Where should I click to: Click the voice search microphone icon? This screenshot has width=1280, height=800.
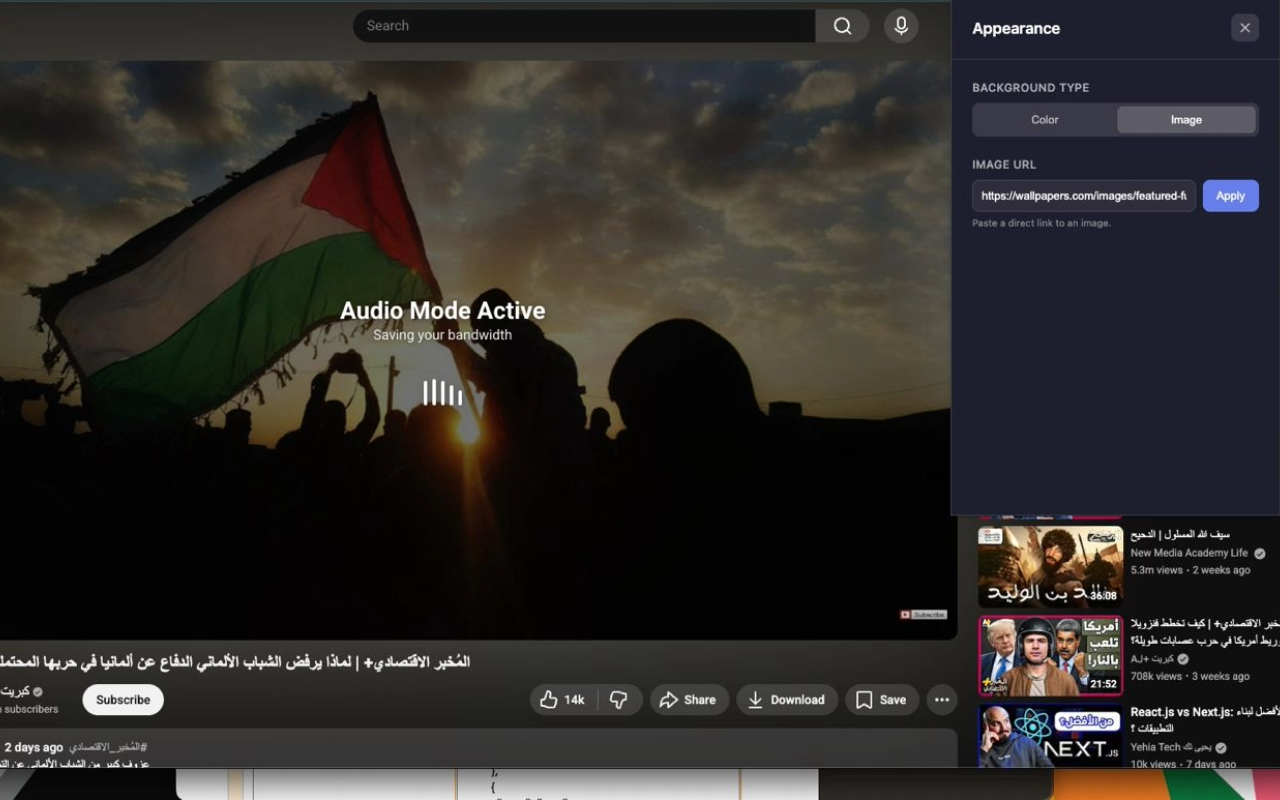901,26
